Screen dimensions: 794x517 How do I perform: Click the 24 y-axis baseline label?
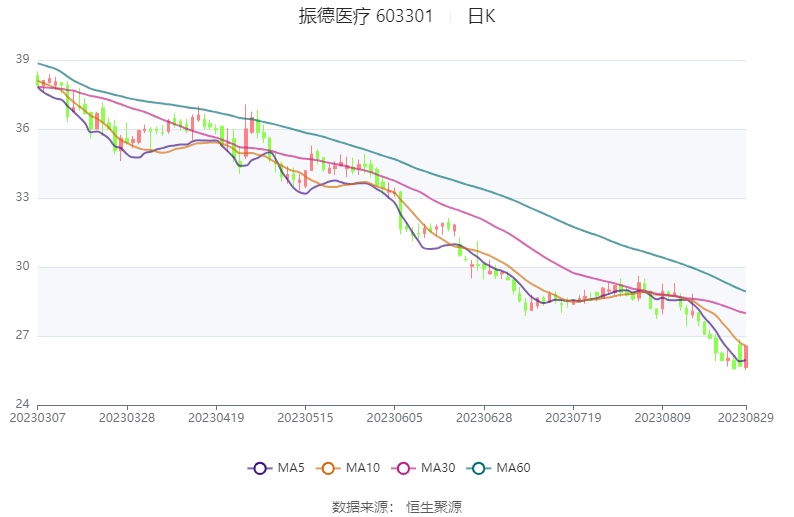point(22,404)
